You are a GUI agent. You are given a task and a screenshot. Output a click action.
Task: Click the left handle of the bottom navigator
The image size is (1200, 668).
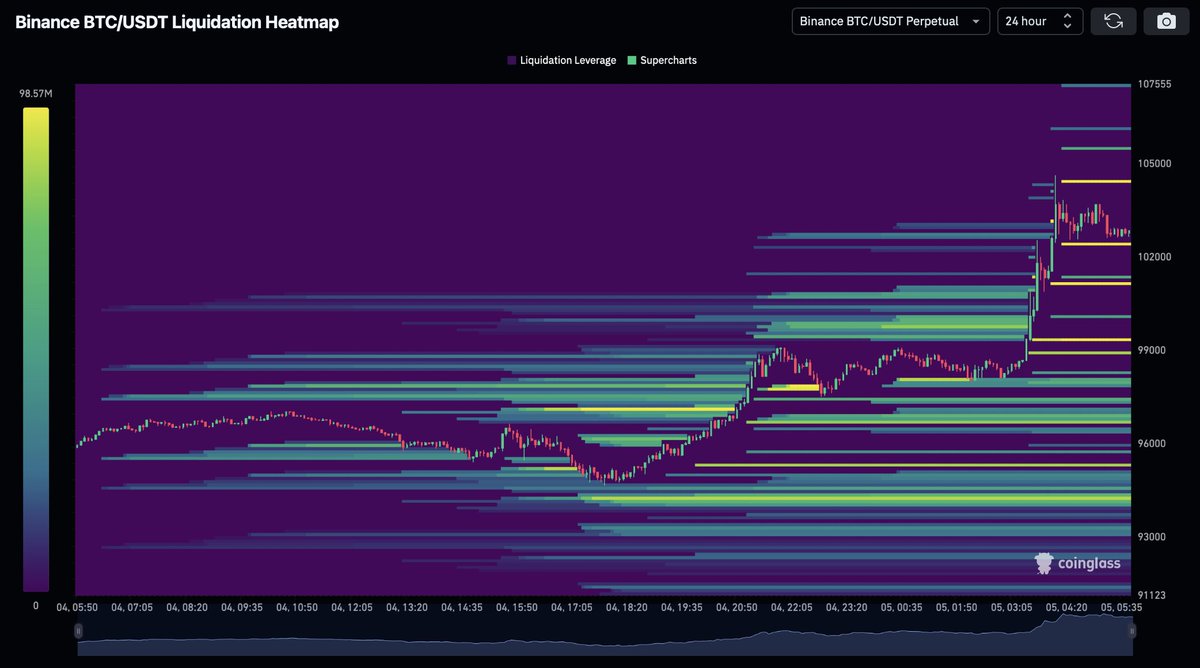click(x=78, y=631)
